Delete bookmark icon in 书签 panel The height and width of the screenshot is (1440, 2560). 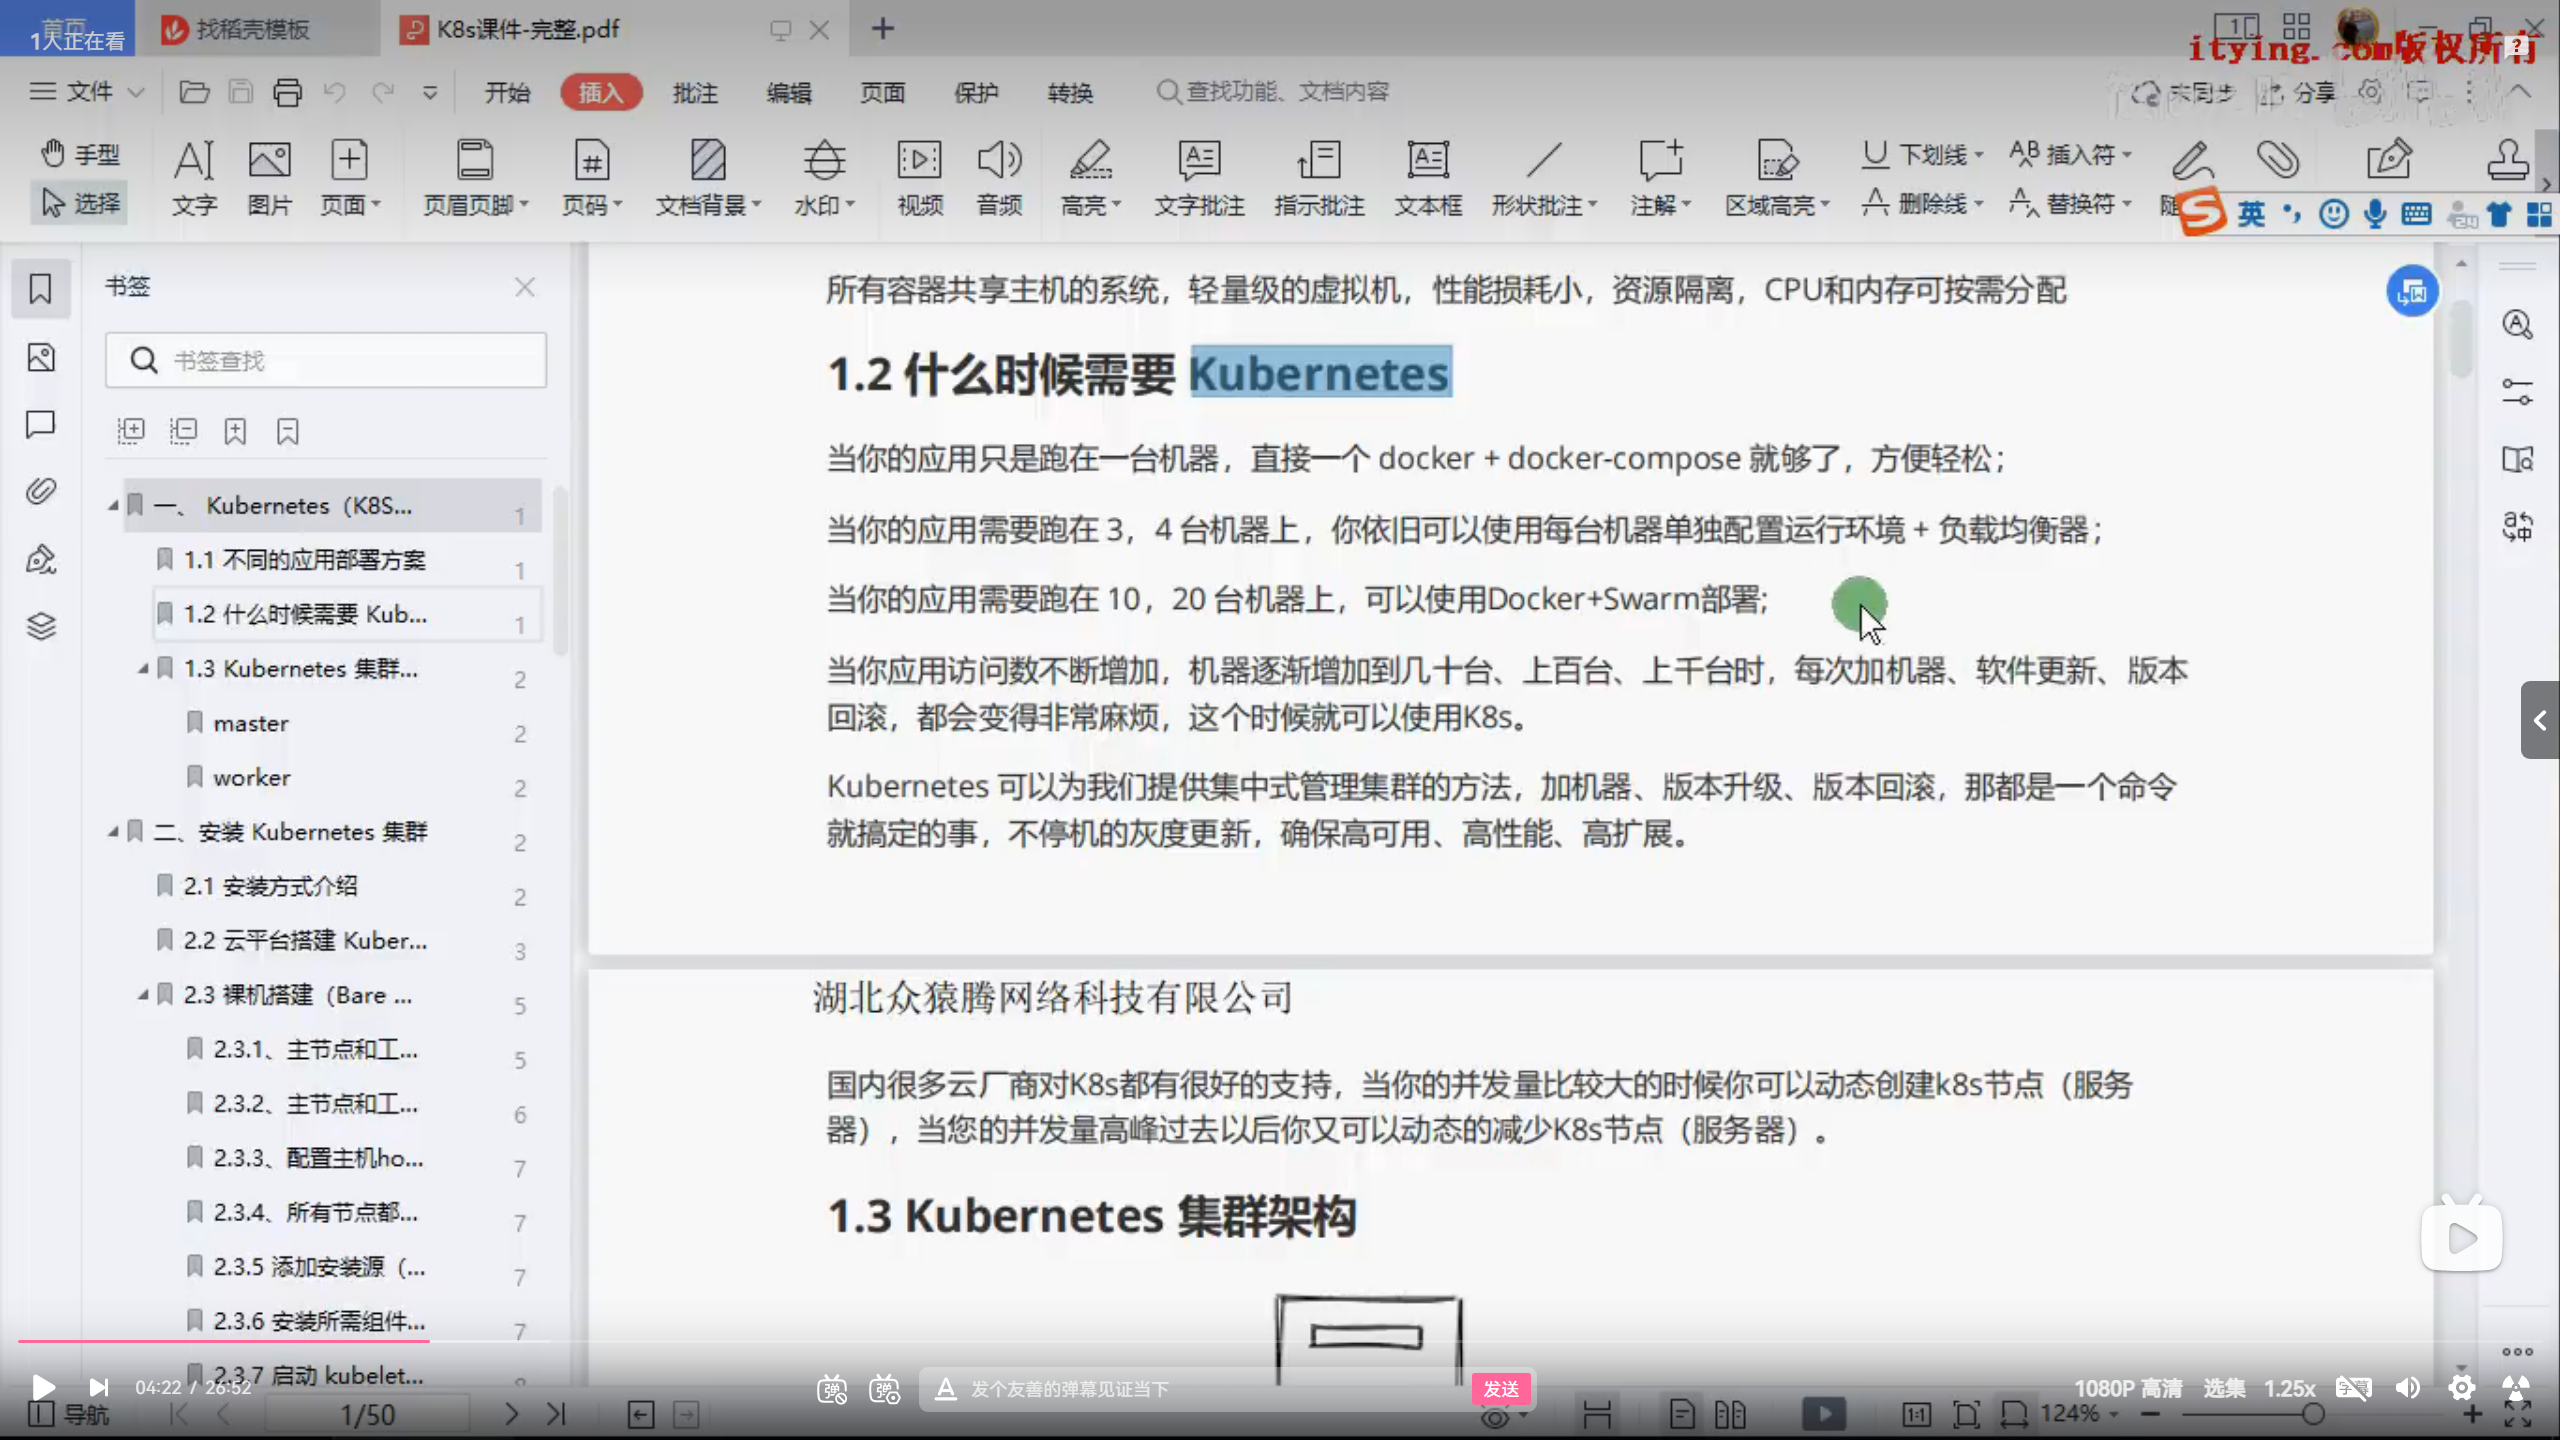[288, 431]
